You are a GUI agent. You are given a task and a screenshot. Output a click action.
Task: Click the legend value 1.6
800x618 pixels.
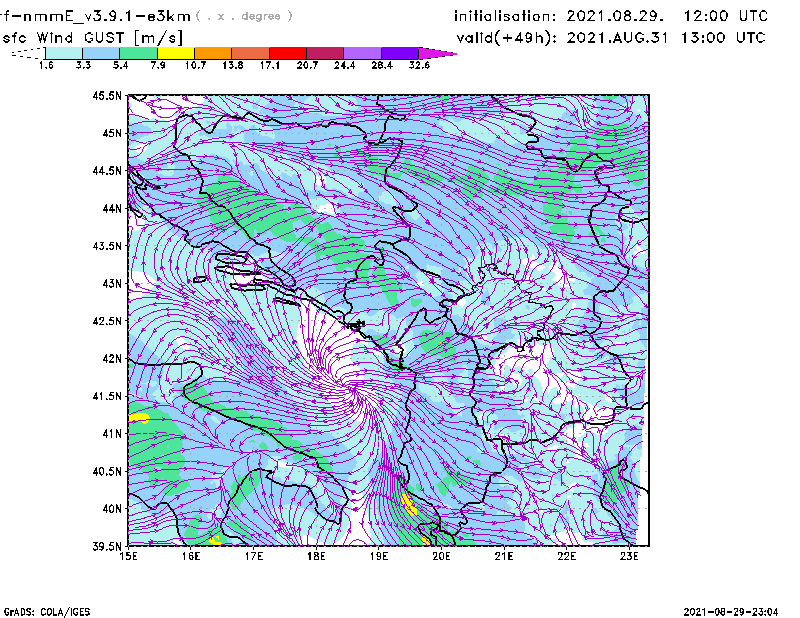[46, 65]
